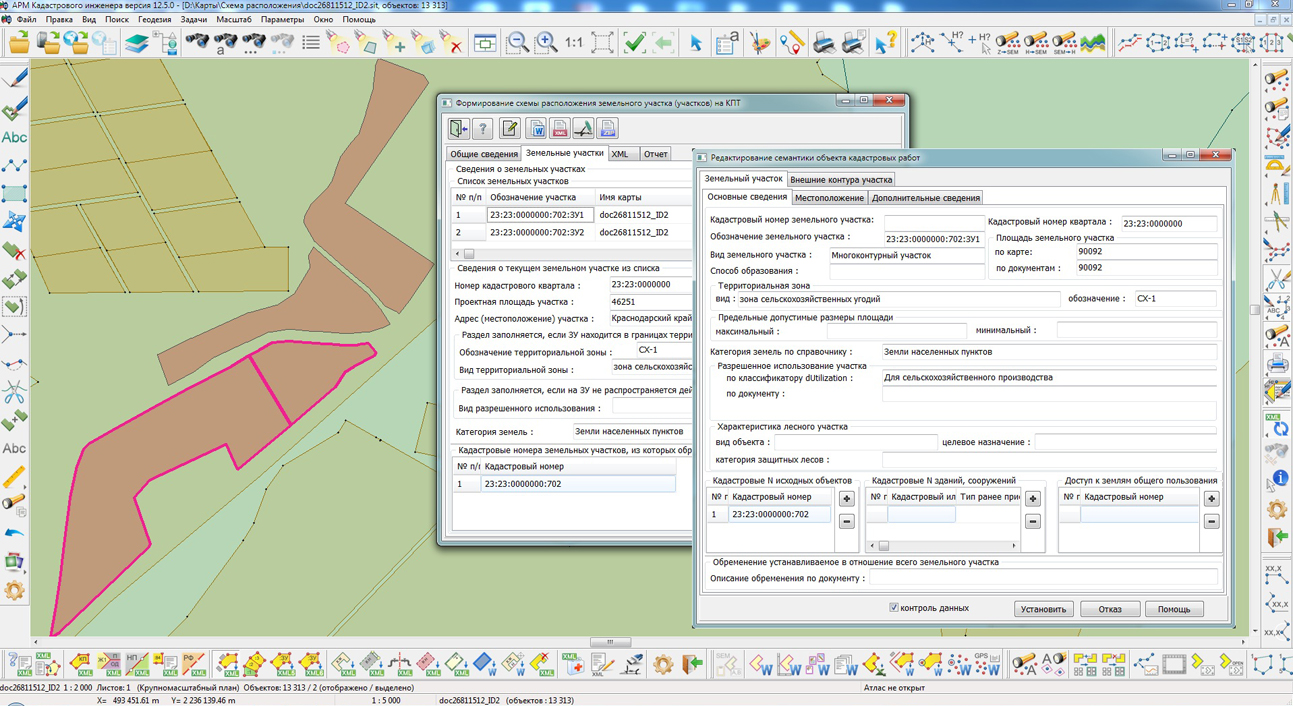Click the 'Вид земельного участка' field
Viewport: 1293px width, 706px height.
[906, 255]
